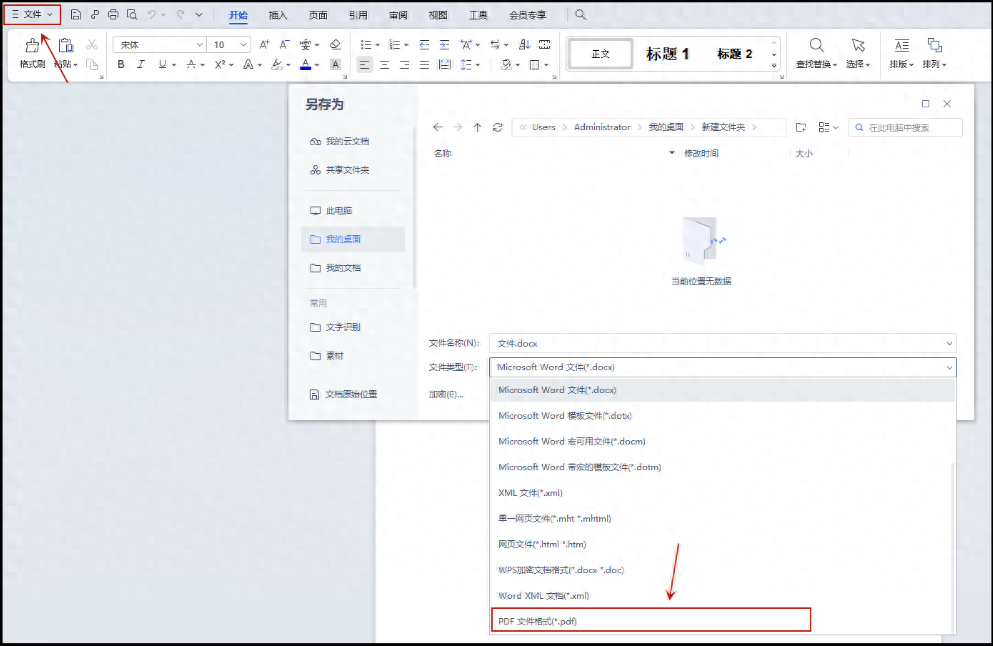The width and height of the screenshot is (993, 646).
Task: Select PDF 文件格式(*.pdf) from the list
Action: (650, 619)
